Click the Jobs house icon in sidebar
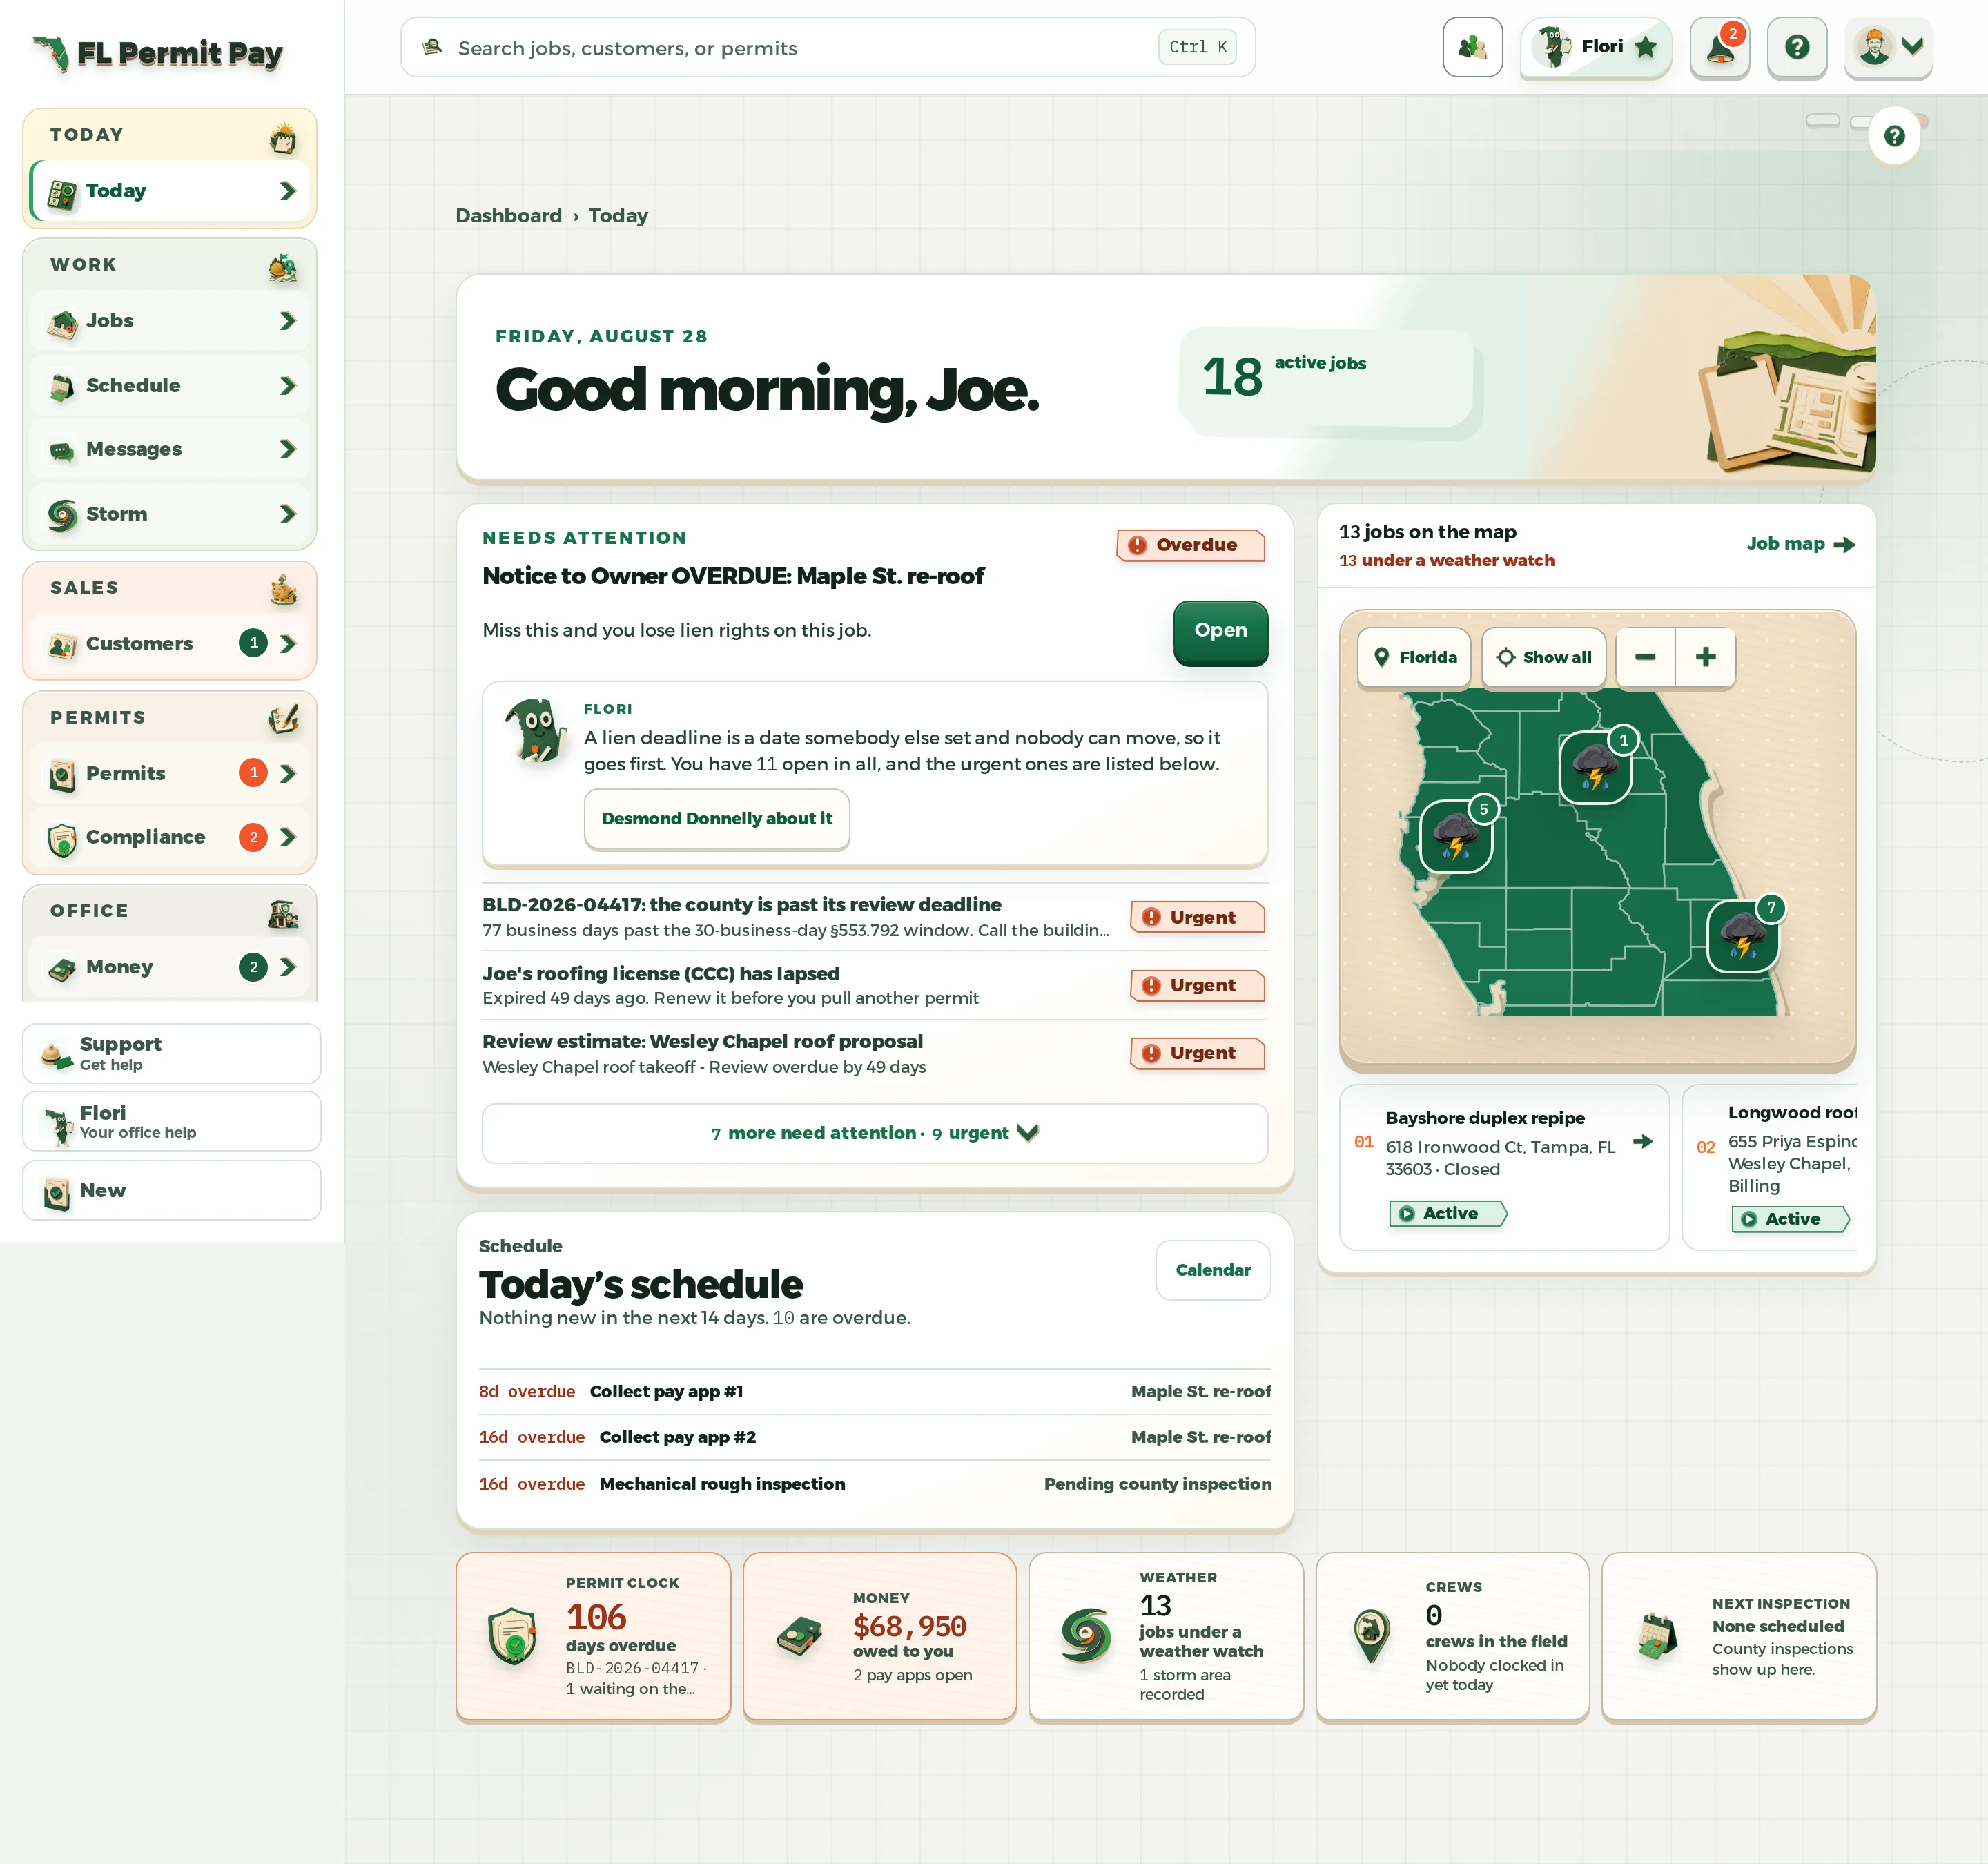Image resolution: width=1988 pixels, height=1864 pixels. 62,322
